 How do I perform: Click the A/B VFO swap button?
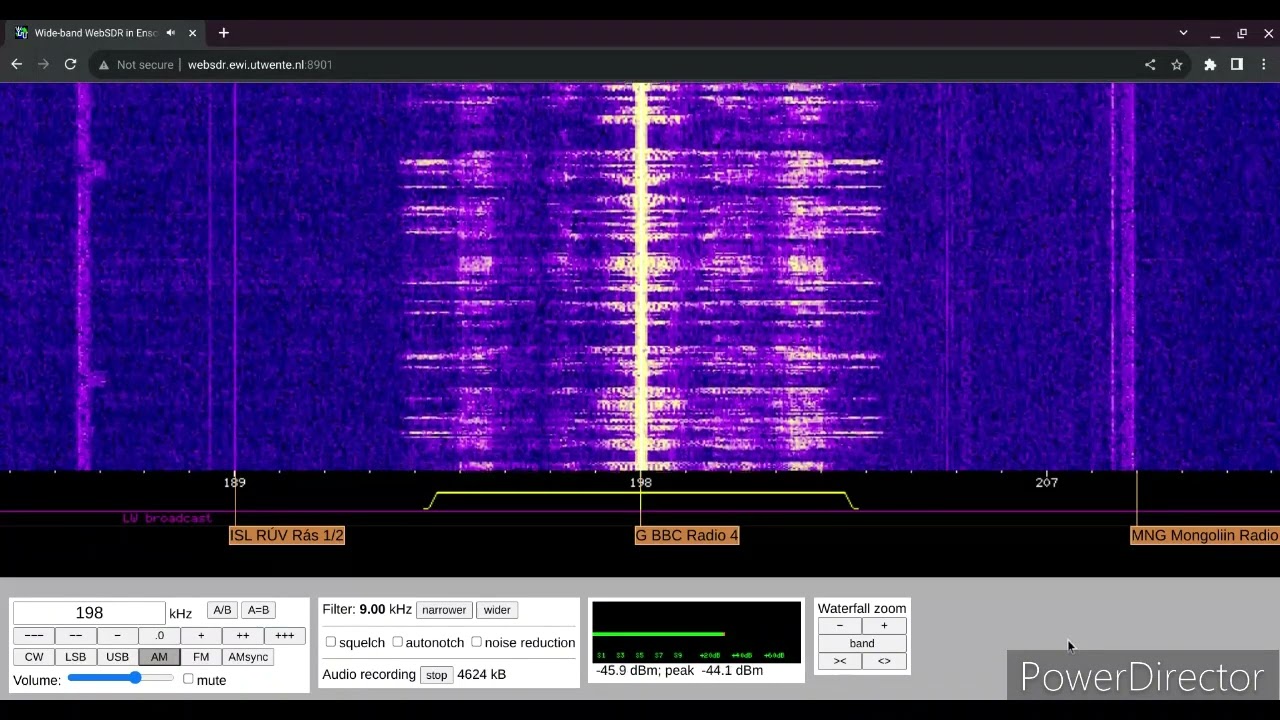point(222,610)
